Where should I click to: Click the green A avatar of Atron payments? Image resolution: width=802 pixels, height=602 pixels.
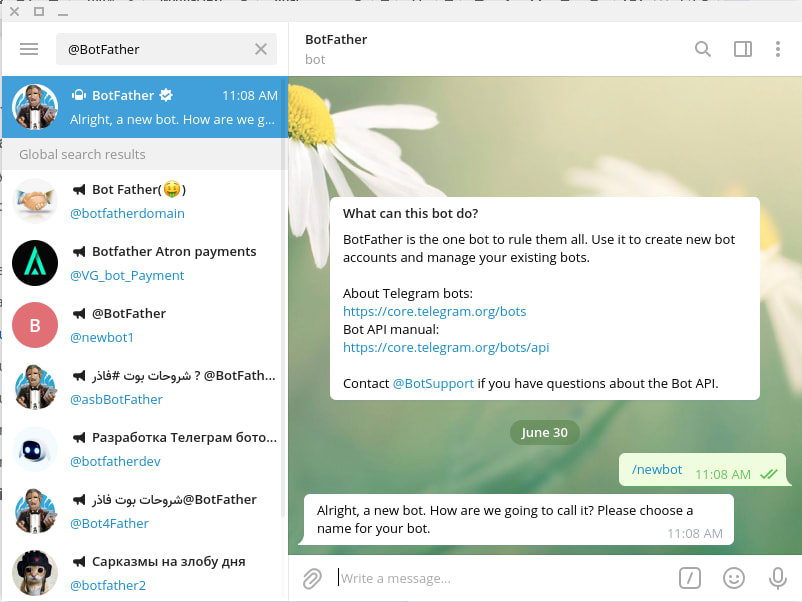pyautogui.click(x=35, y=263)
